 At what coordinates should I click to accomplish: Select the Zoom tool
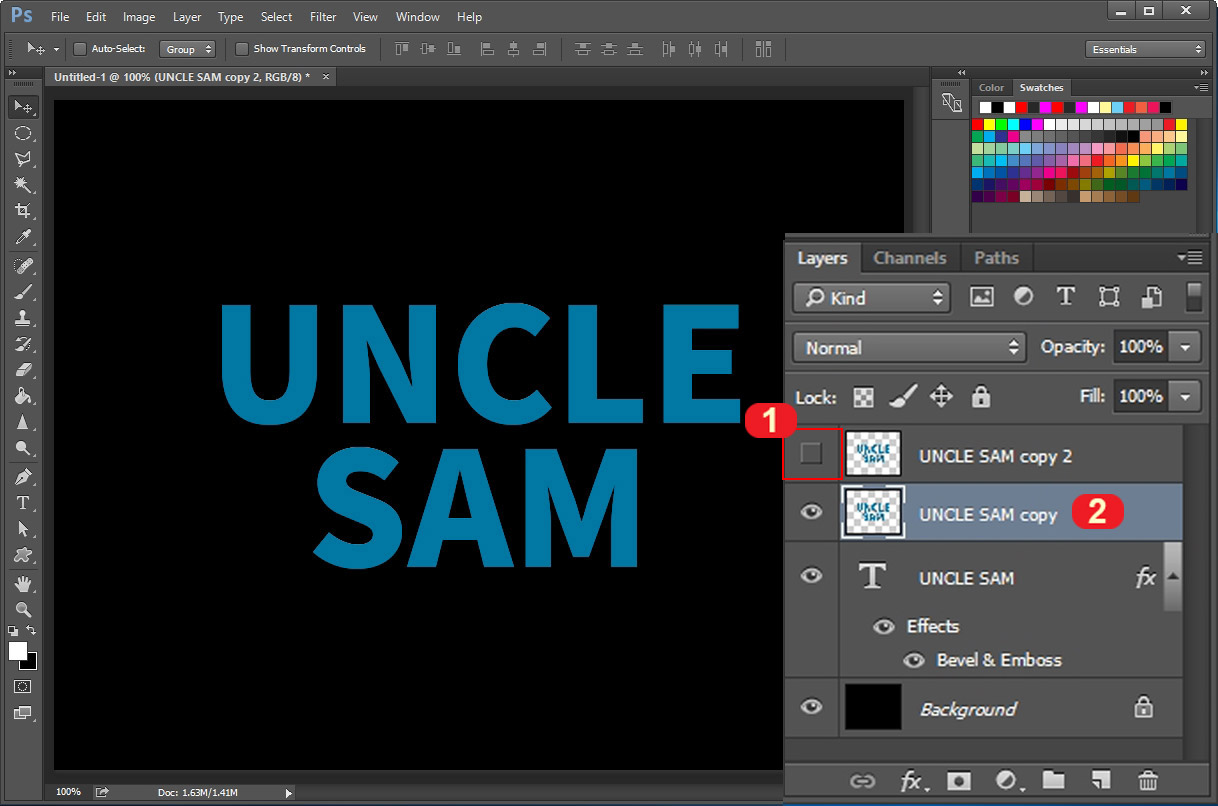23,609
